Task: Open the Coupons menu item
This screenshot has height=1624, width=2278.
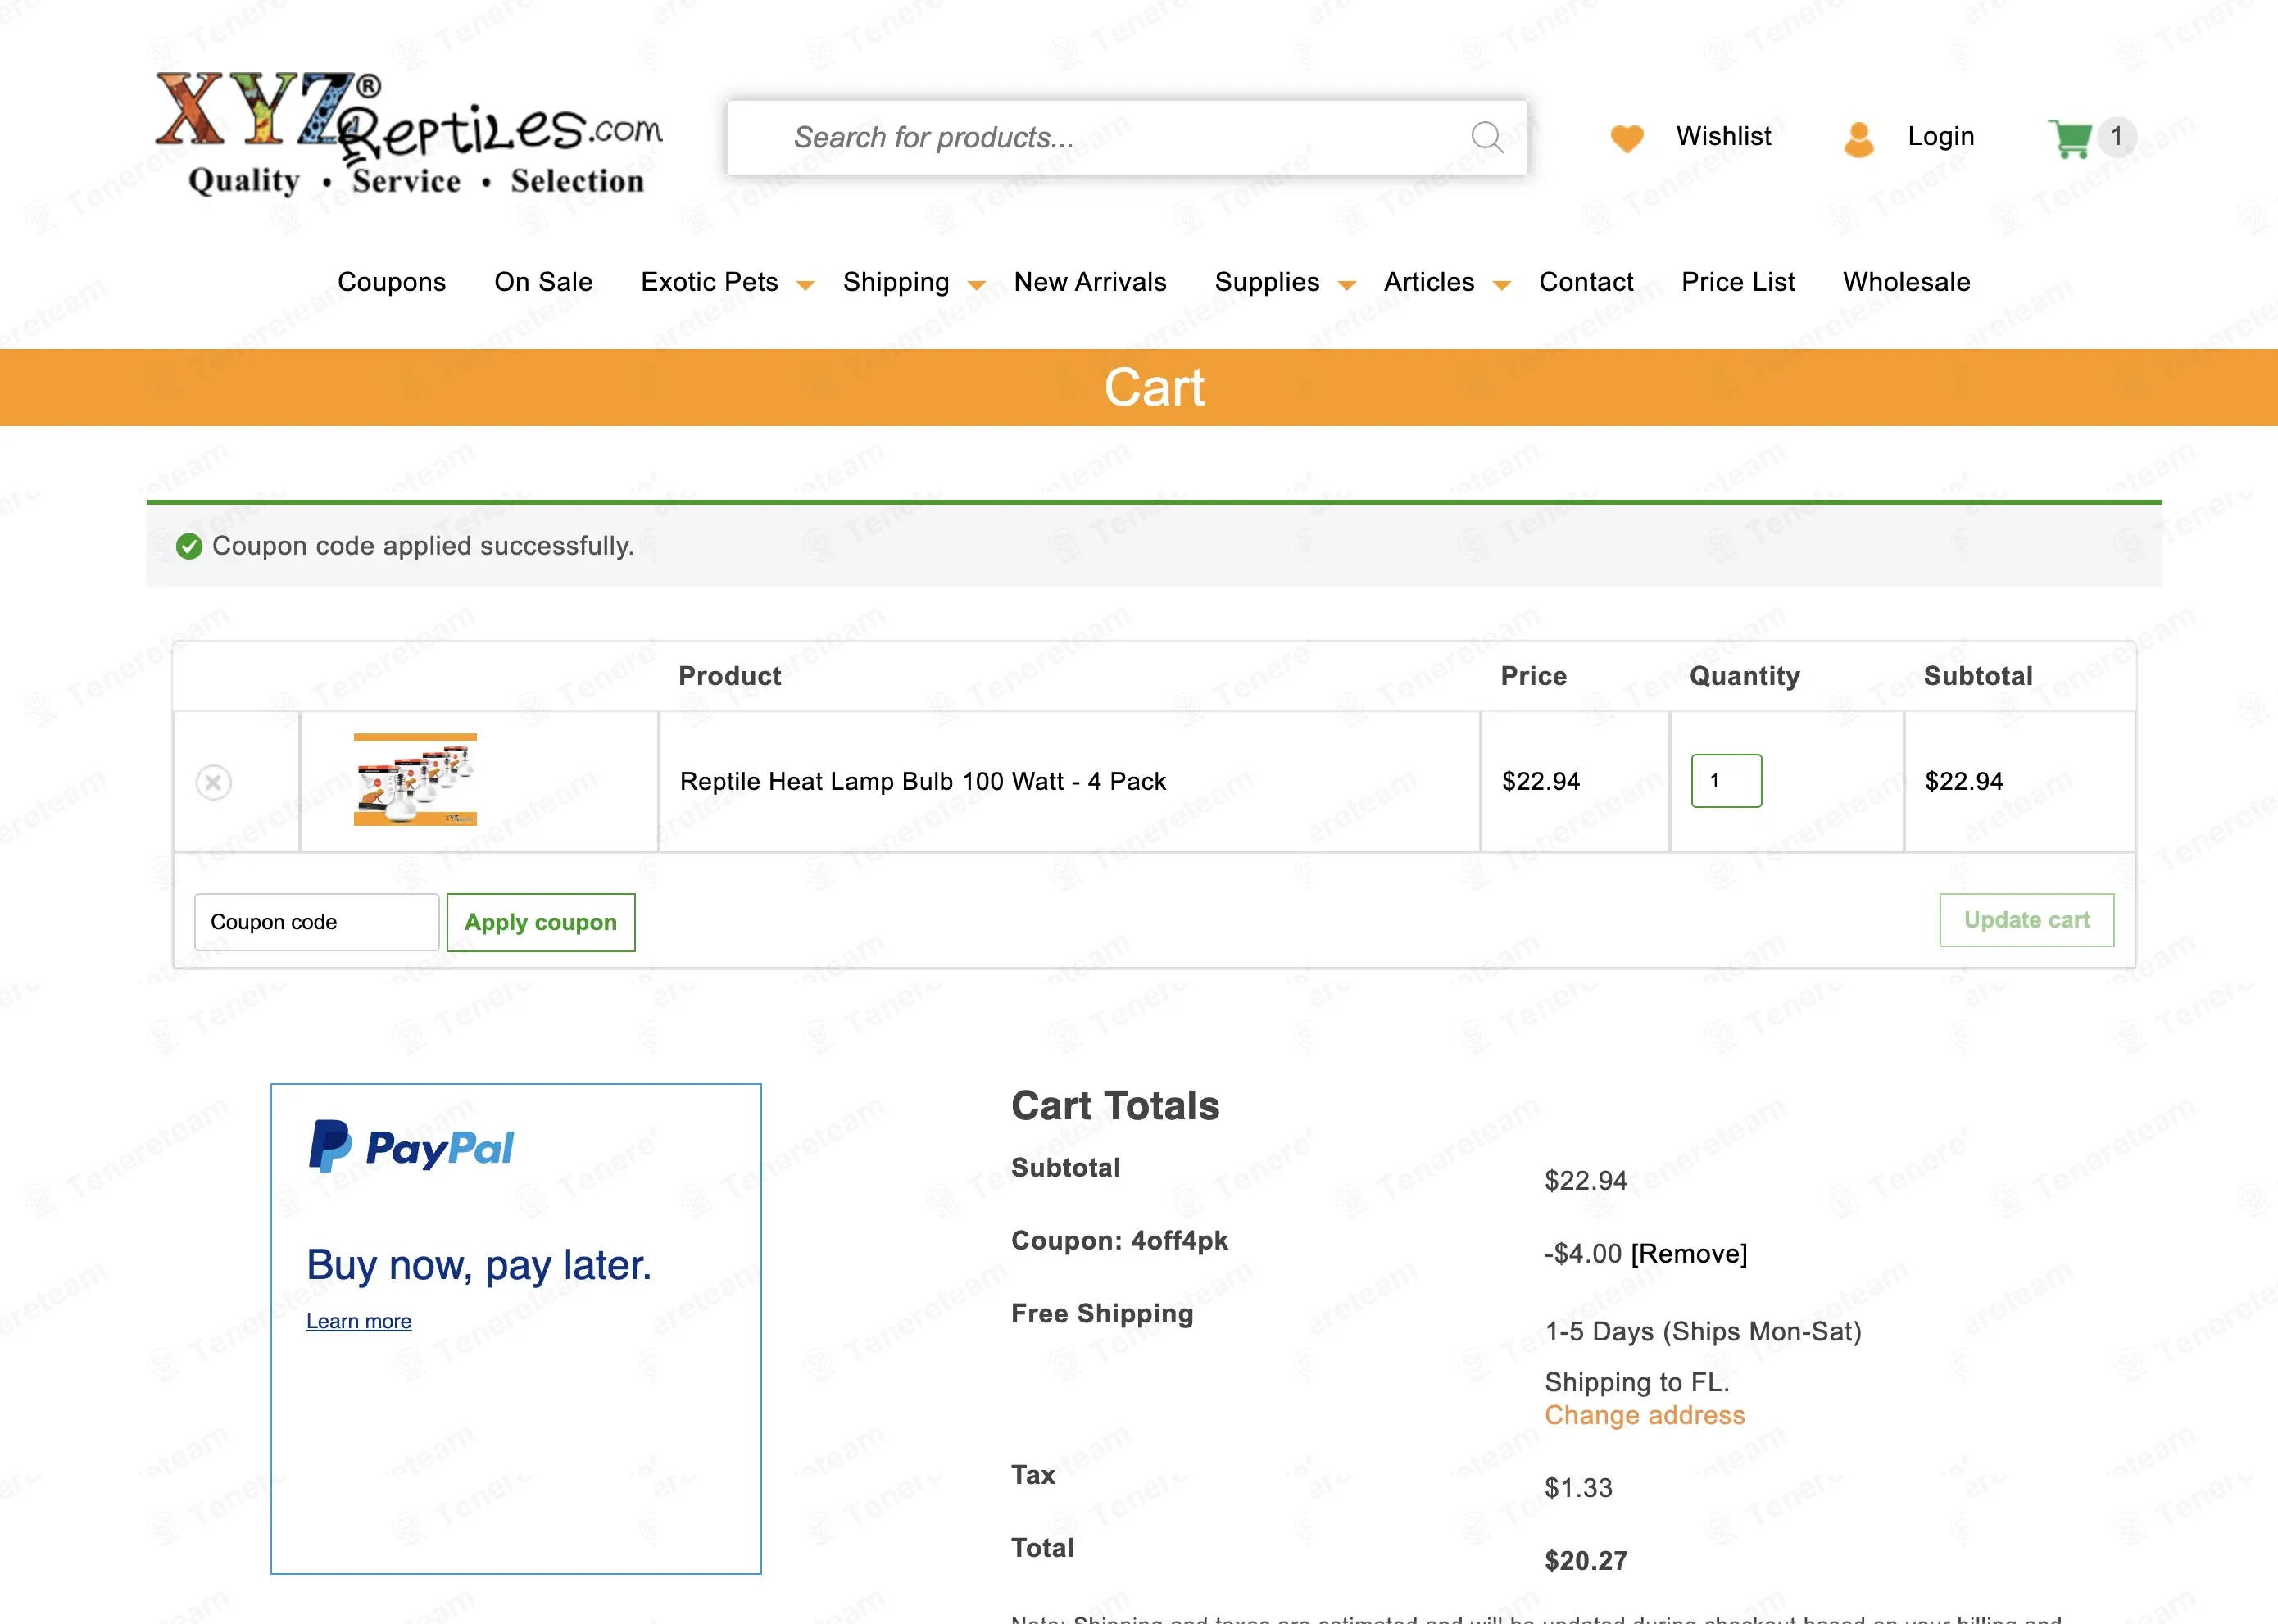Action: point(392,282)
